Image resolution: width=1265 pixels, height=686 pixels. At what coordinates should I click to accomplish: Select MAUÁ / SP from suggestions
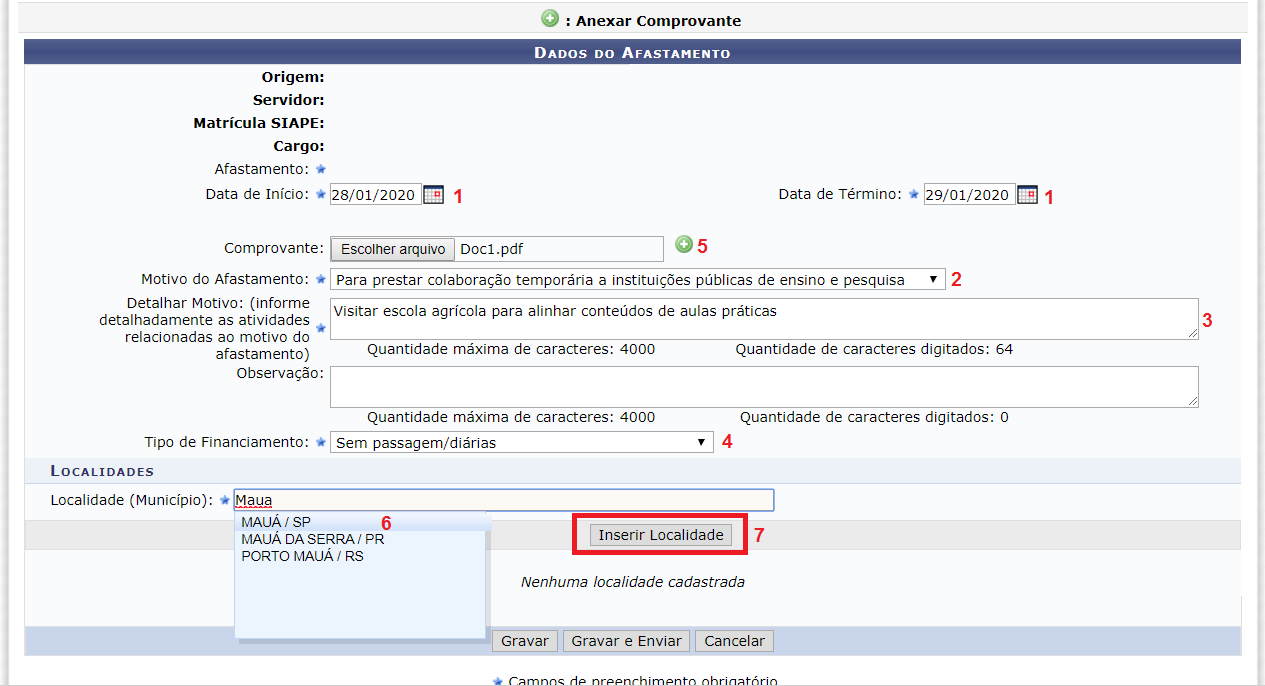coord(276,522)
